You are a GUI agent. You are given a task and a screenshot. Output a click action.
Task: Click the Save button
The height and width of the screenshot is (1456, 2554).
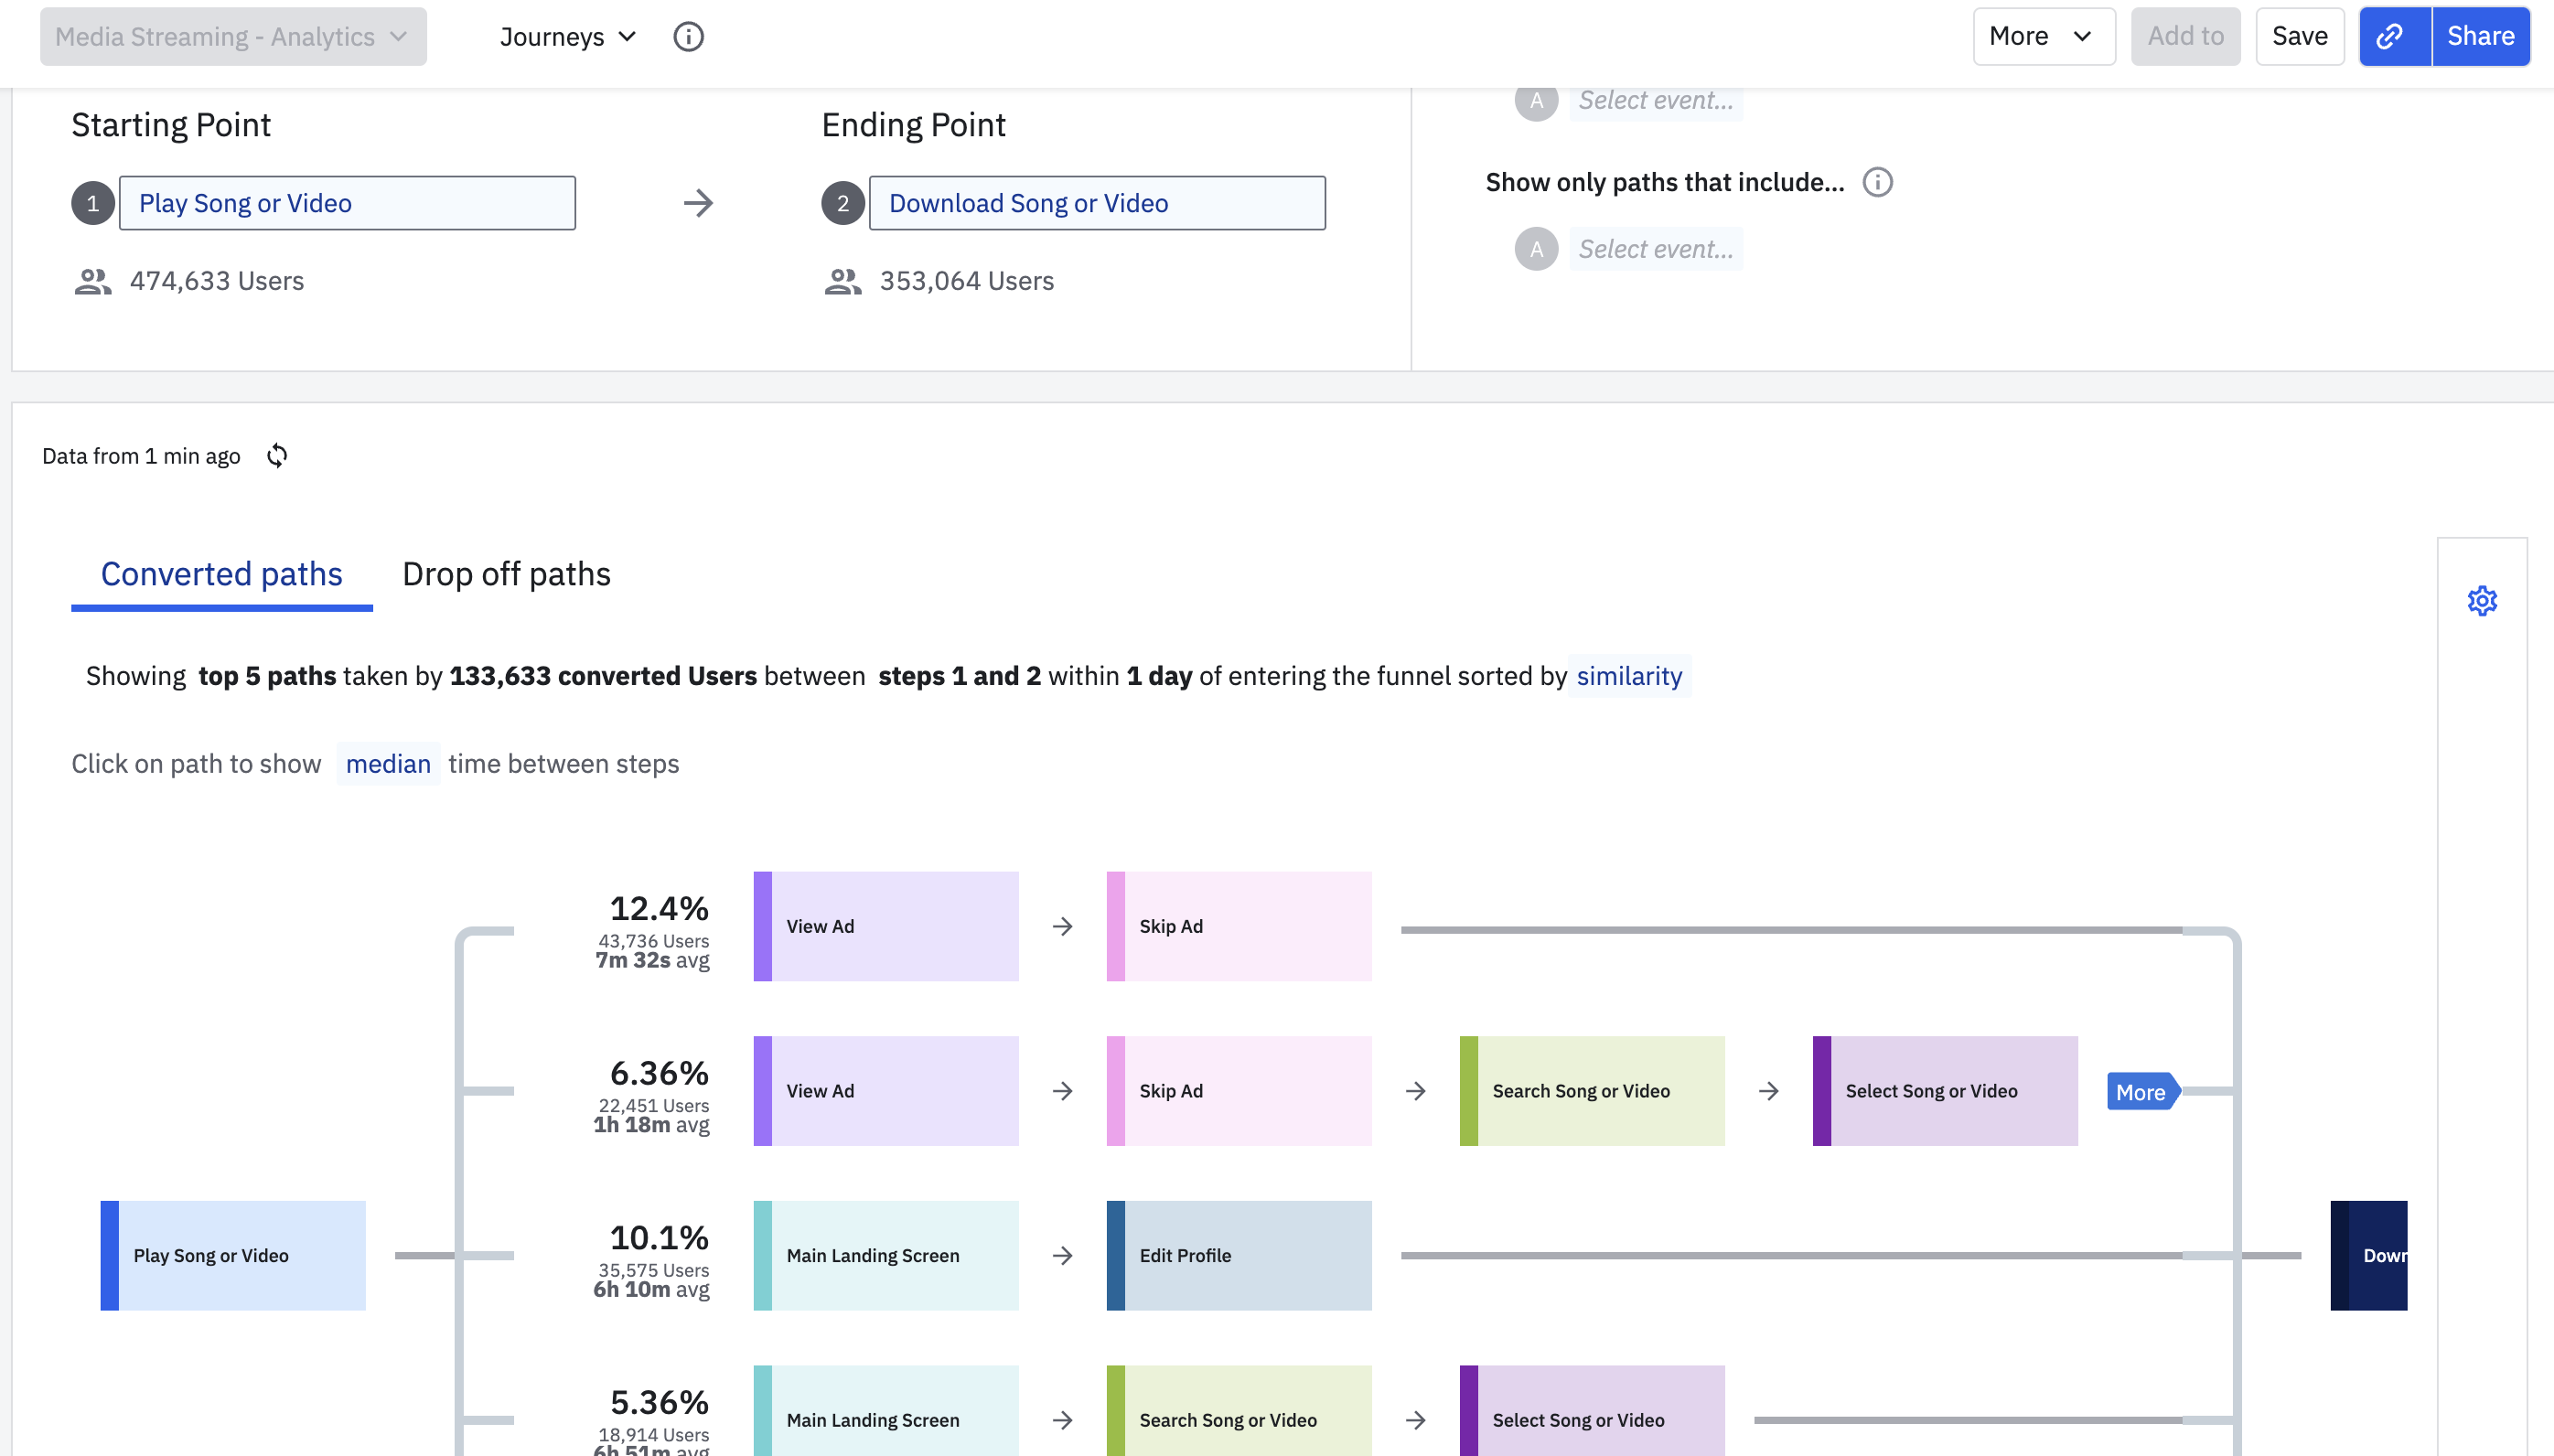2298,37
